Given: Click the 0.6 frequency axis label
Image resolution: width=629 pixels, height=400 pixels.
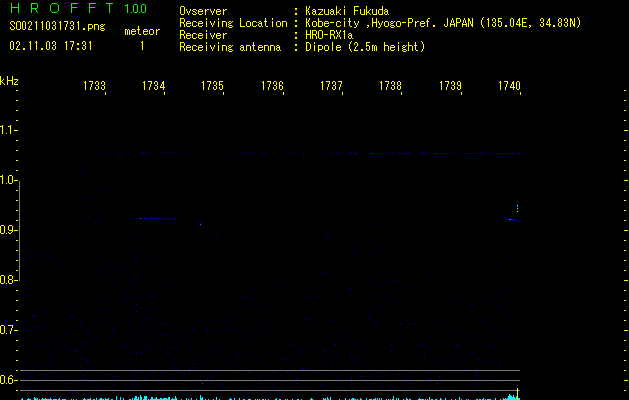Looking at the screenshot, I should tap(9, 380).
